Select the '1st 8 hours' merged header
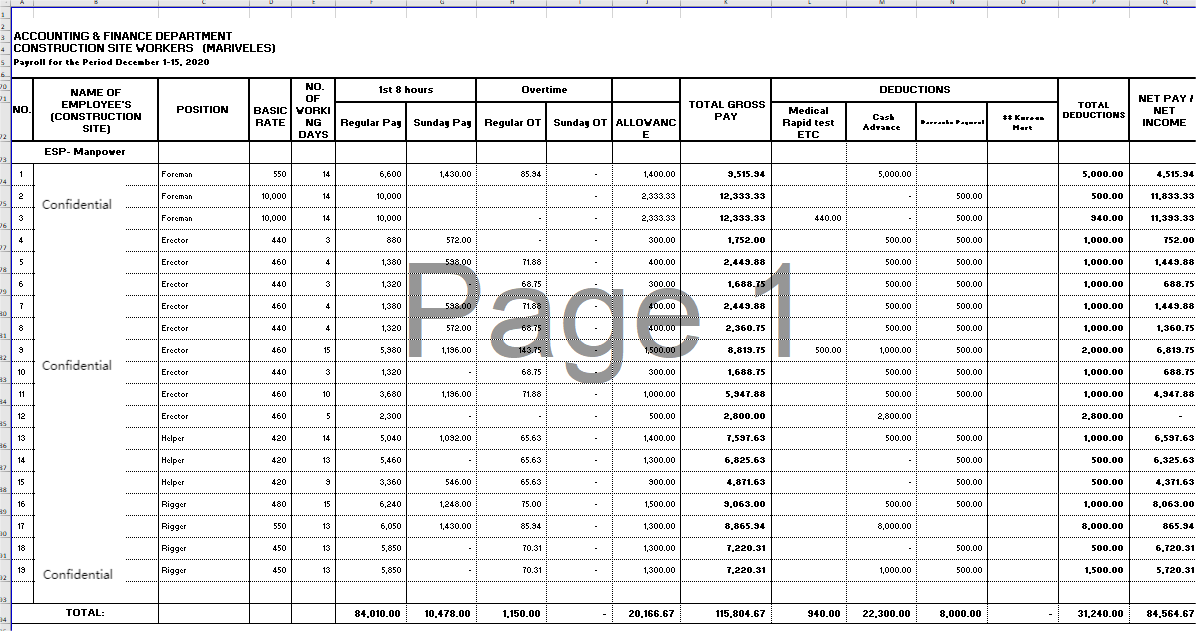1196x631 pixels. [406, 90]
